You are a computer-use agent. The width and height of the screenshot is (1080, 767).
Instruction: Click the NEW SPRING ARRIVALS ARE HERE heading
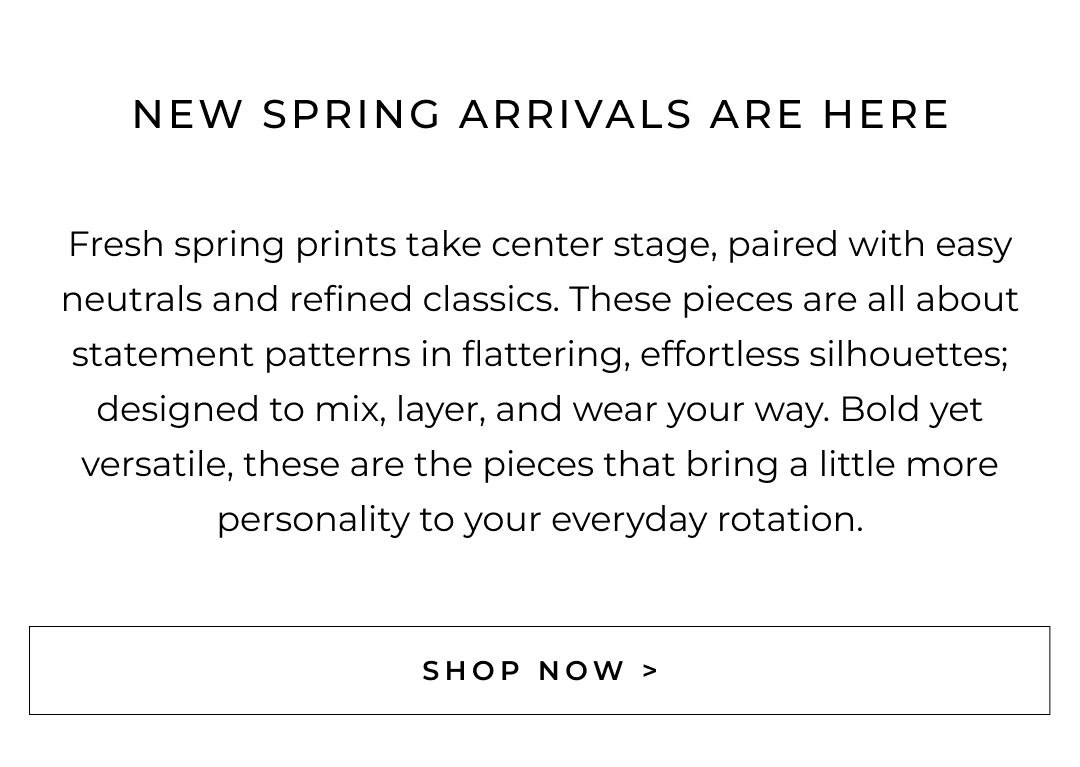click(x=540, y=115)
